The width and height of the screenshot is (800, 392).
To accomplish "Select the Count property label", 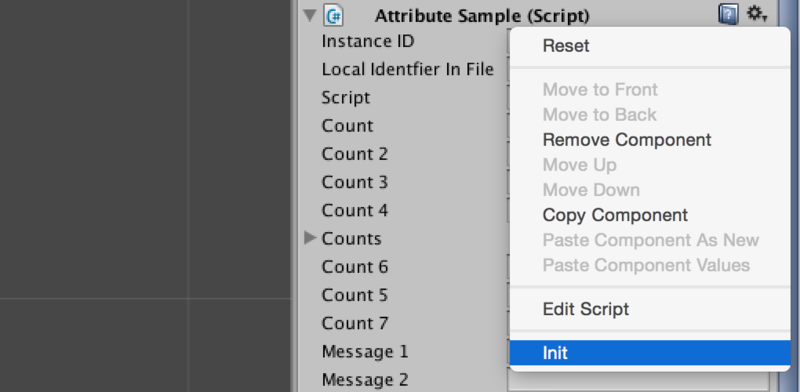I will [x=347, y=126].
